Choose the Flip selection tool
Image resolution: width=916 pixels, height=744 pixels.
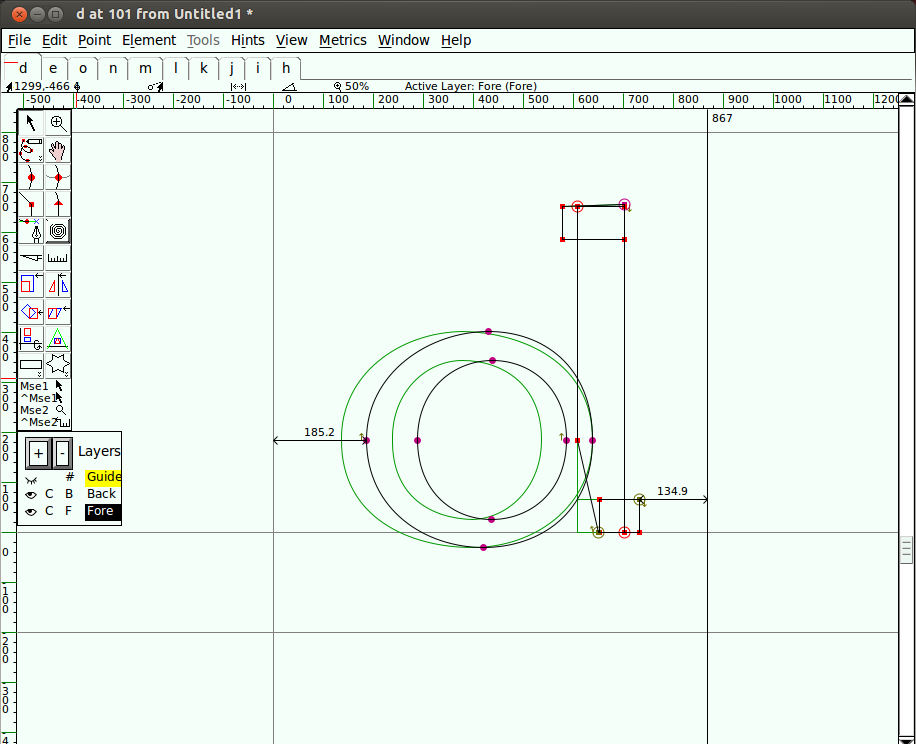tap(58, 285)
